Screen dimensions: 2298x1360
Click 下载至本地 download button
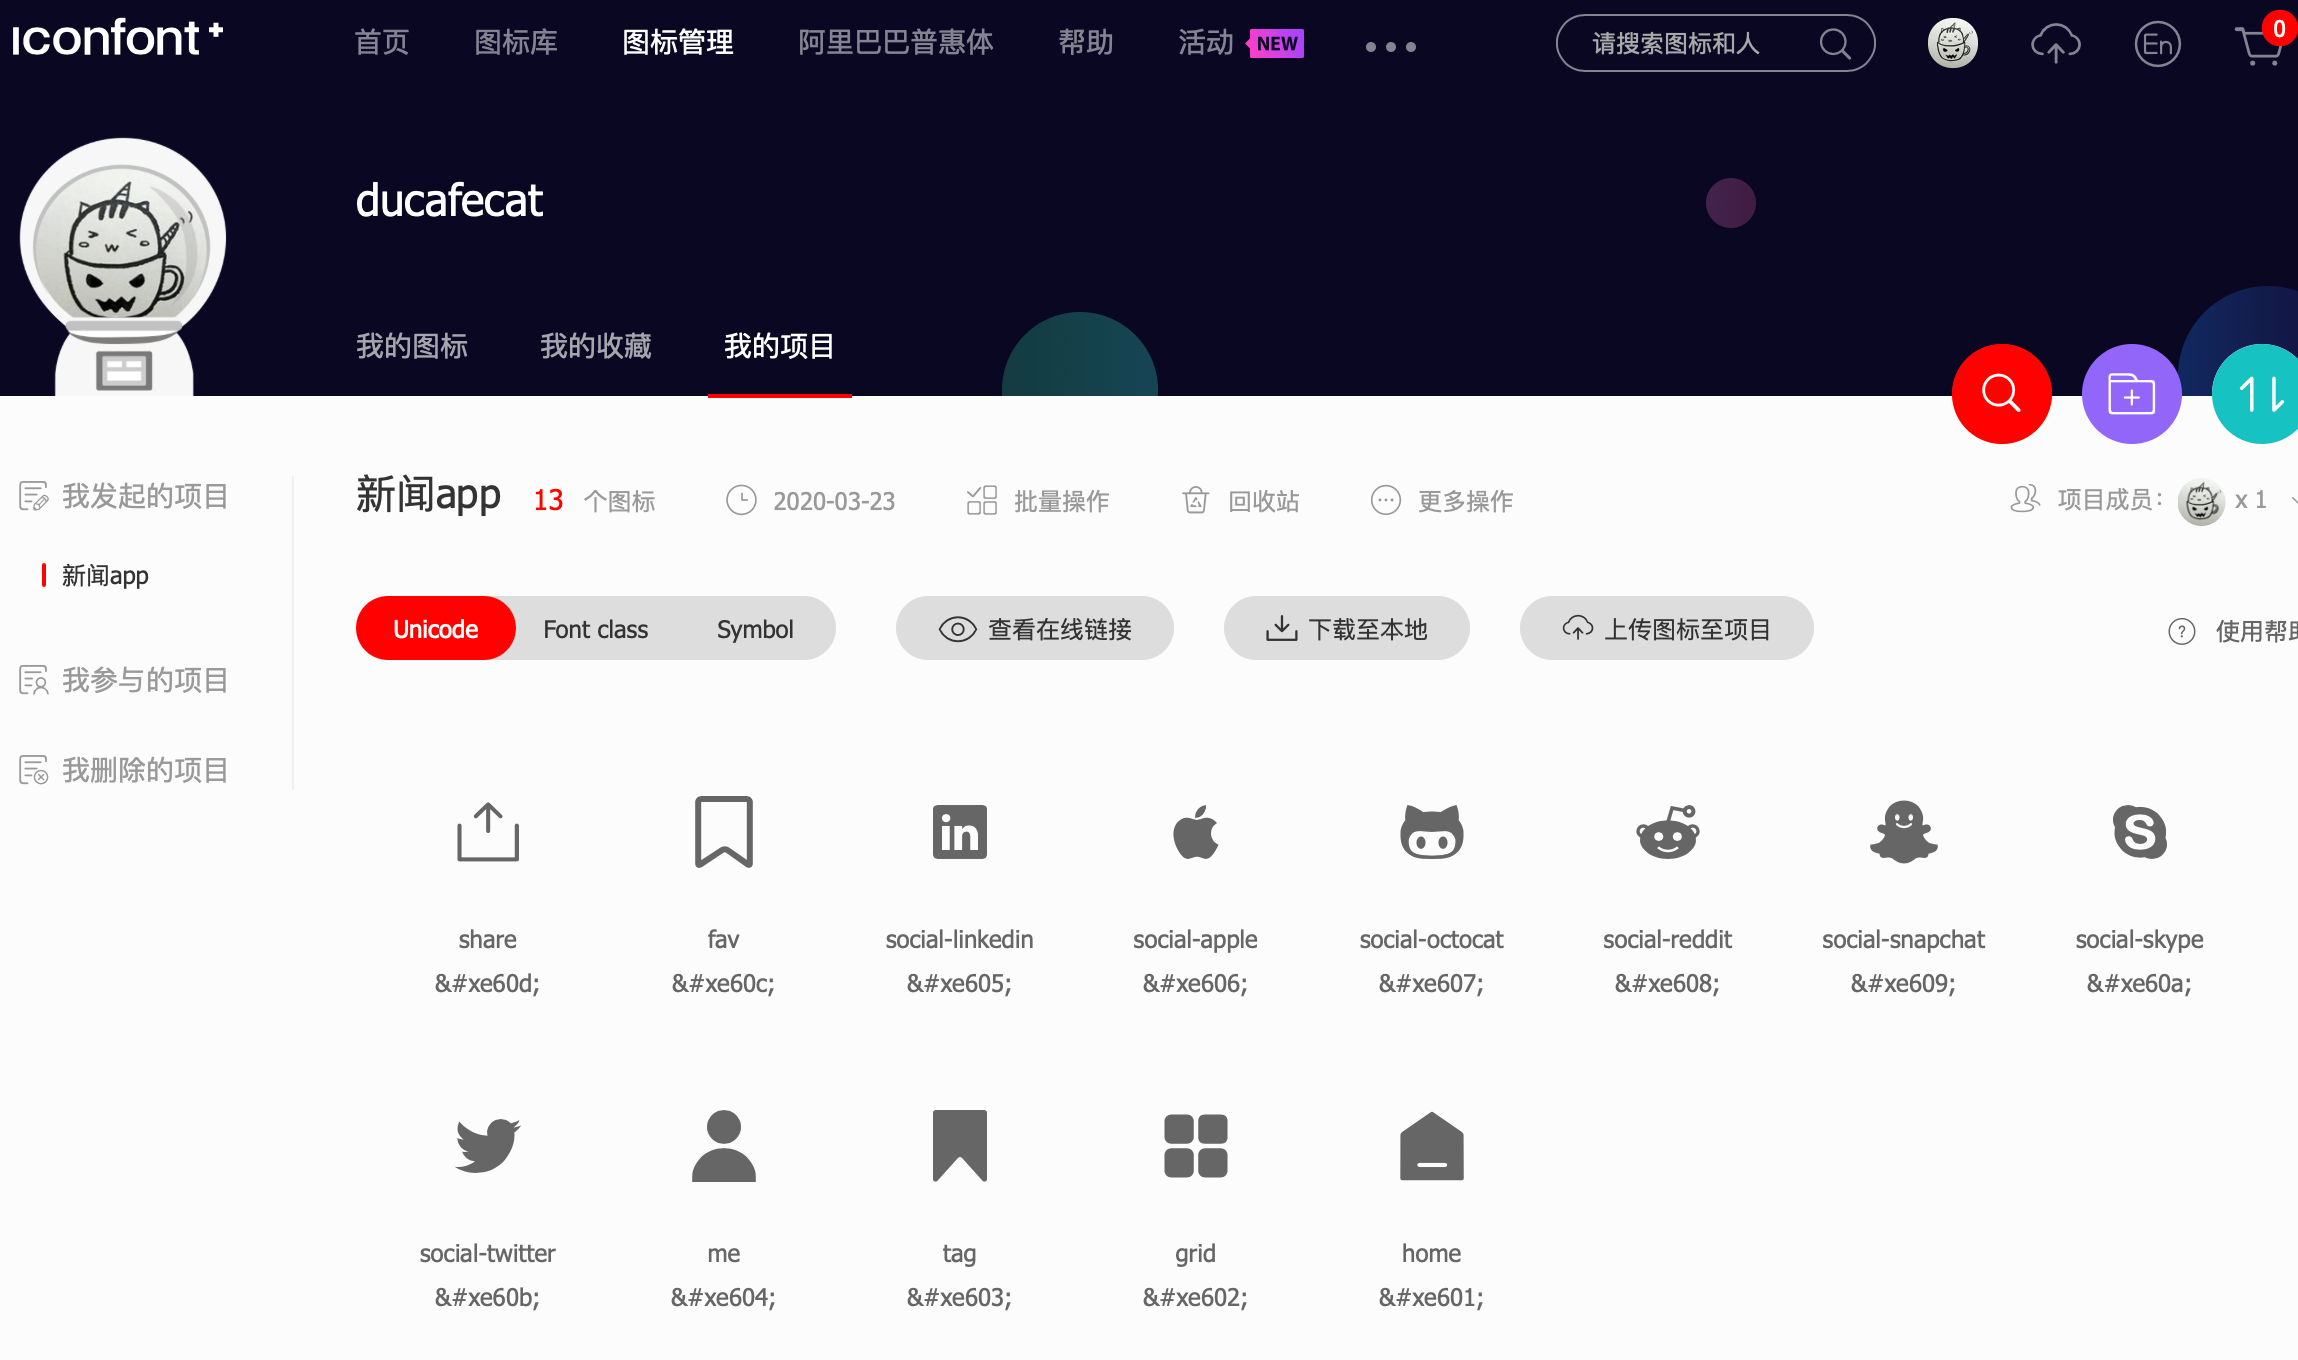1346,629
